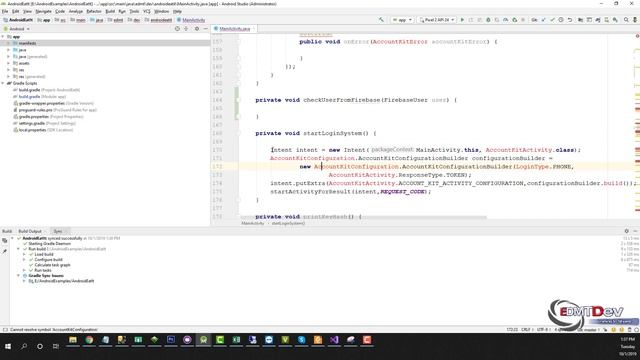640x360 pixels.
Task: Open File Explorer from the taskbar
Action: click(x=73, y=340)
